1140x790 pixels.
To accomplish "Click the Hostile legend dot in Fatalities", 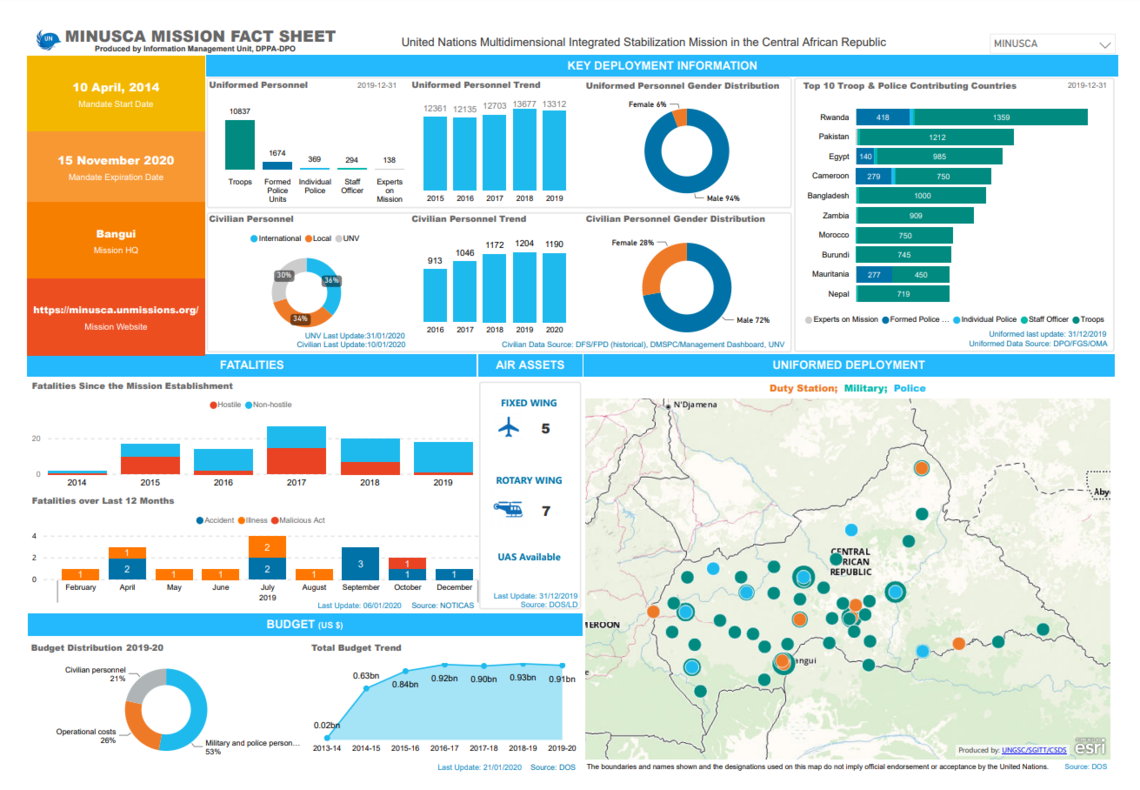I will [212, 405].
